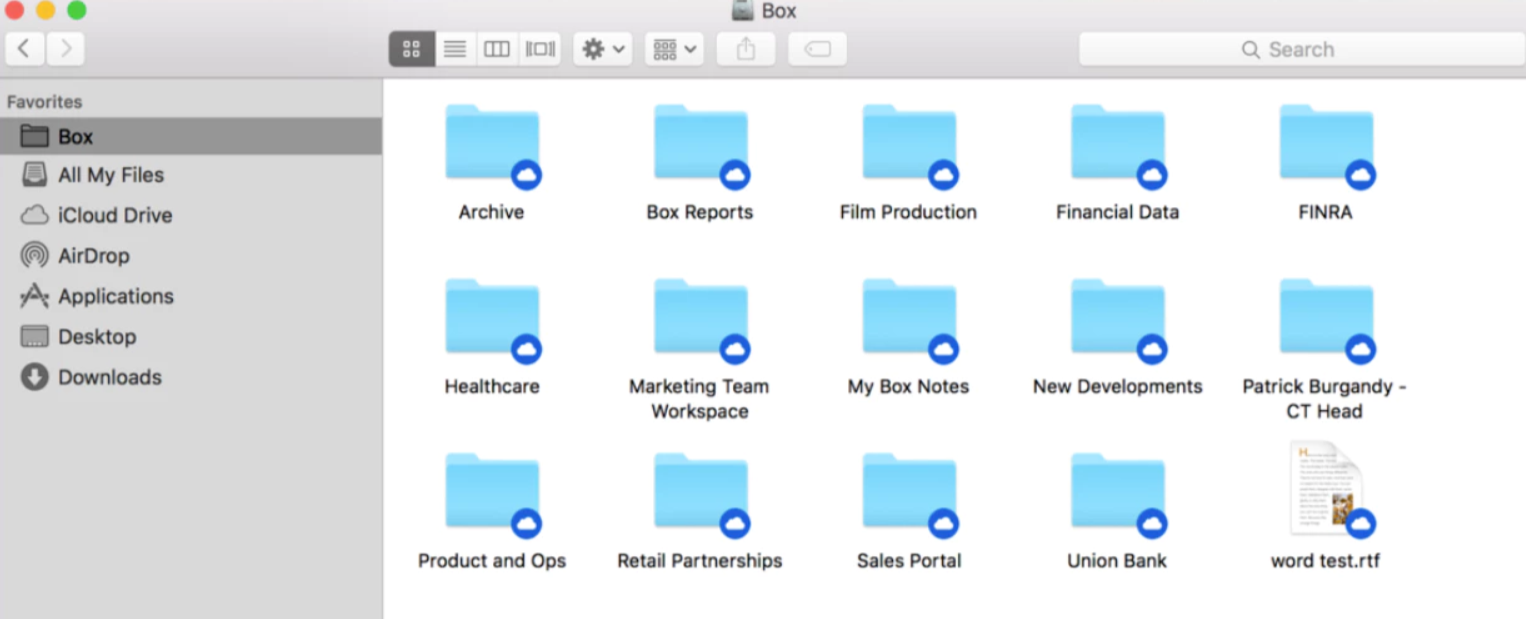Open the Action gear dropdown menu

click(x=603, y=49)
